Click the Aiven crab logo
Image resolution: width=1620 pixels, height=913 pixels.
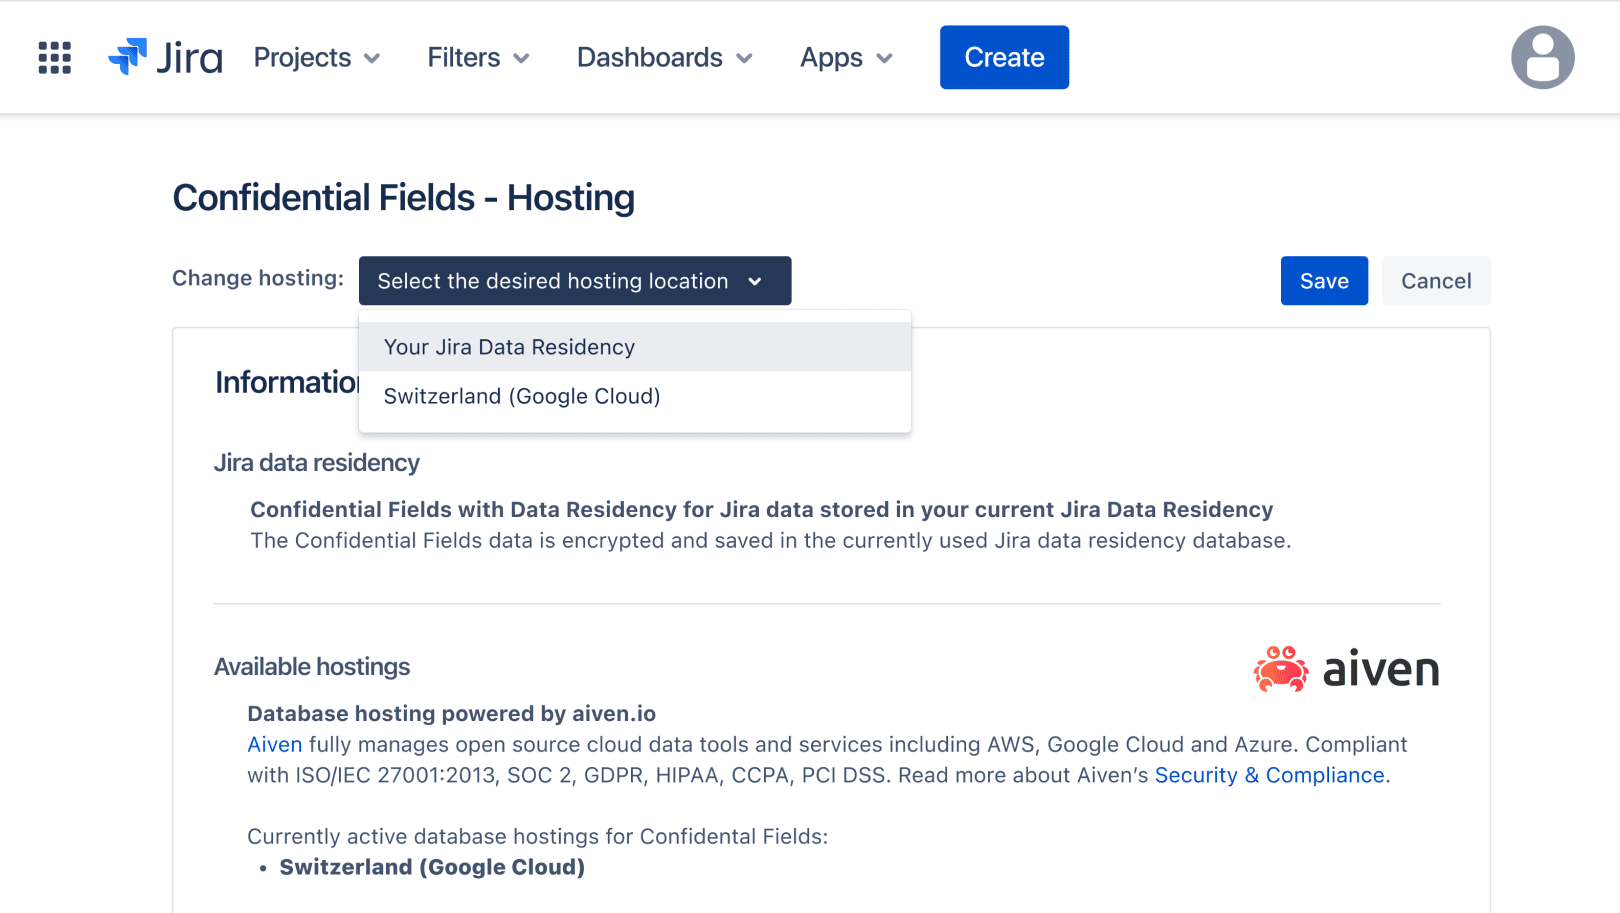point(1280,668)
